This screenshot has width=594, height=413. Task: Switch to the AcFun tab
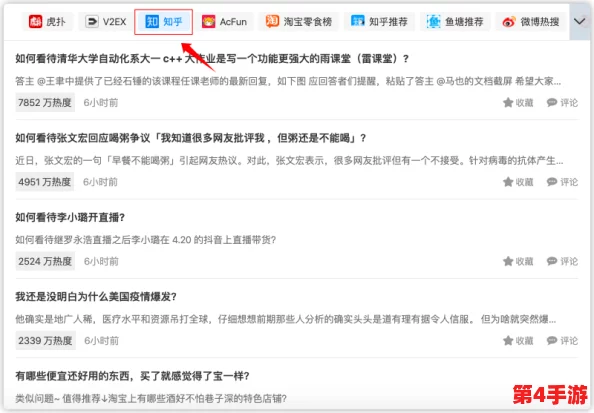[x=225, y=22]
